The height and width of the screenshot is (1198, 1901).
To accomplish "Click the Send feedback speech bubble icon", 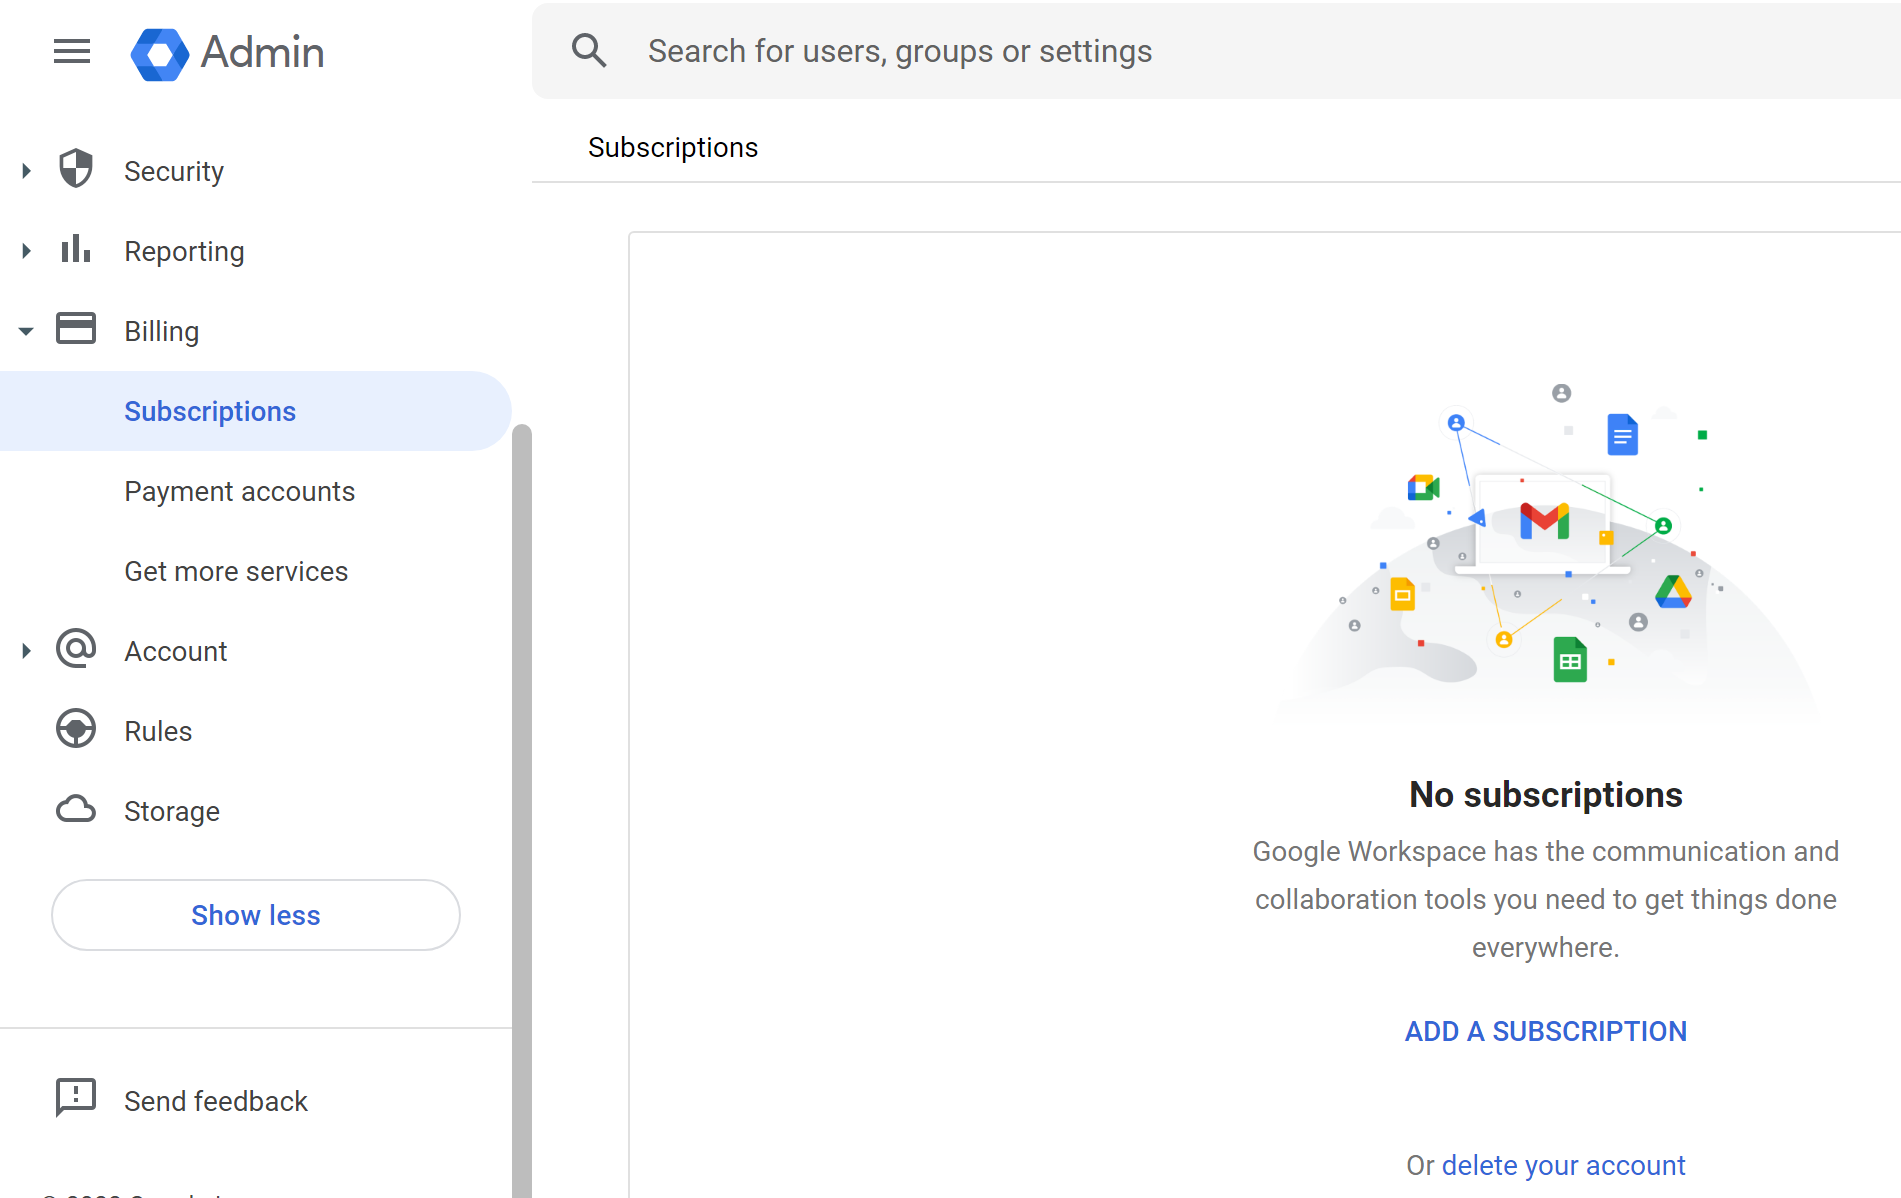I will click(x=76, y=1098).
